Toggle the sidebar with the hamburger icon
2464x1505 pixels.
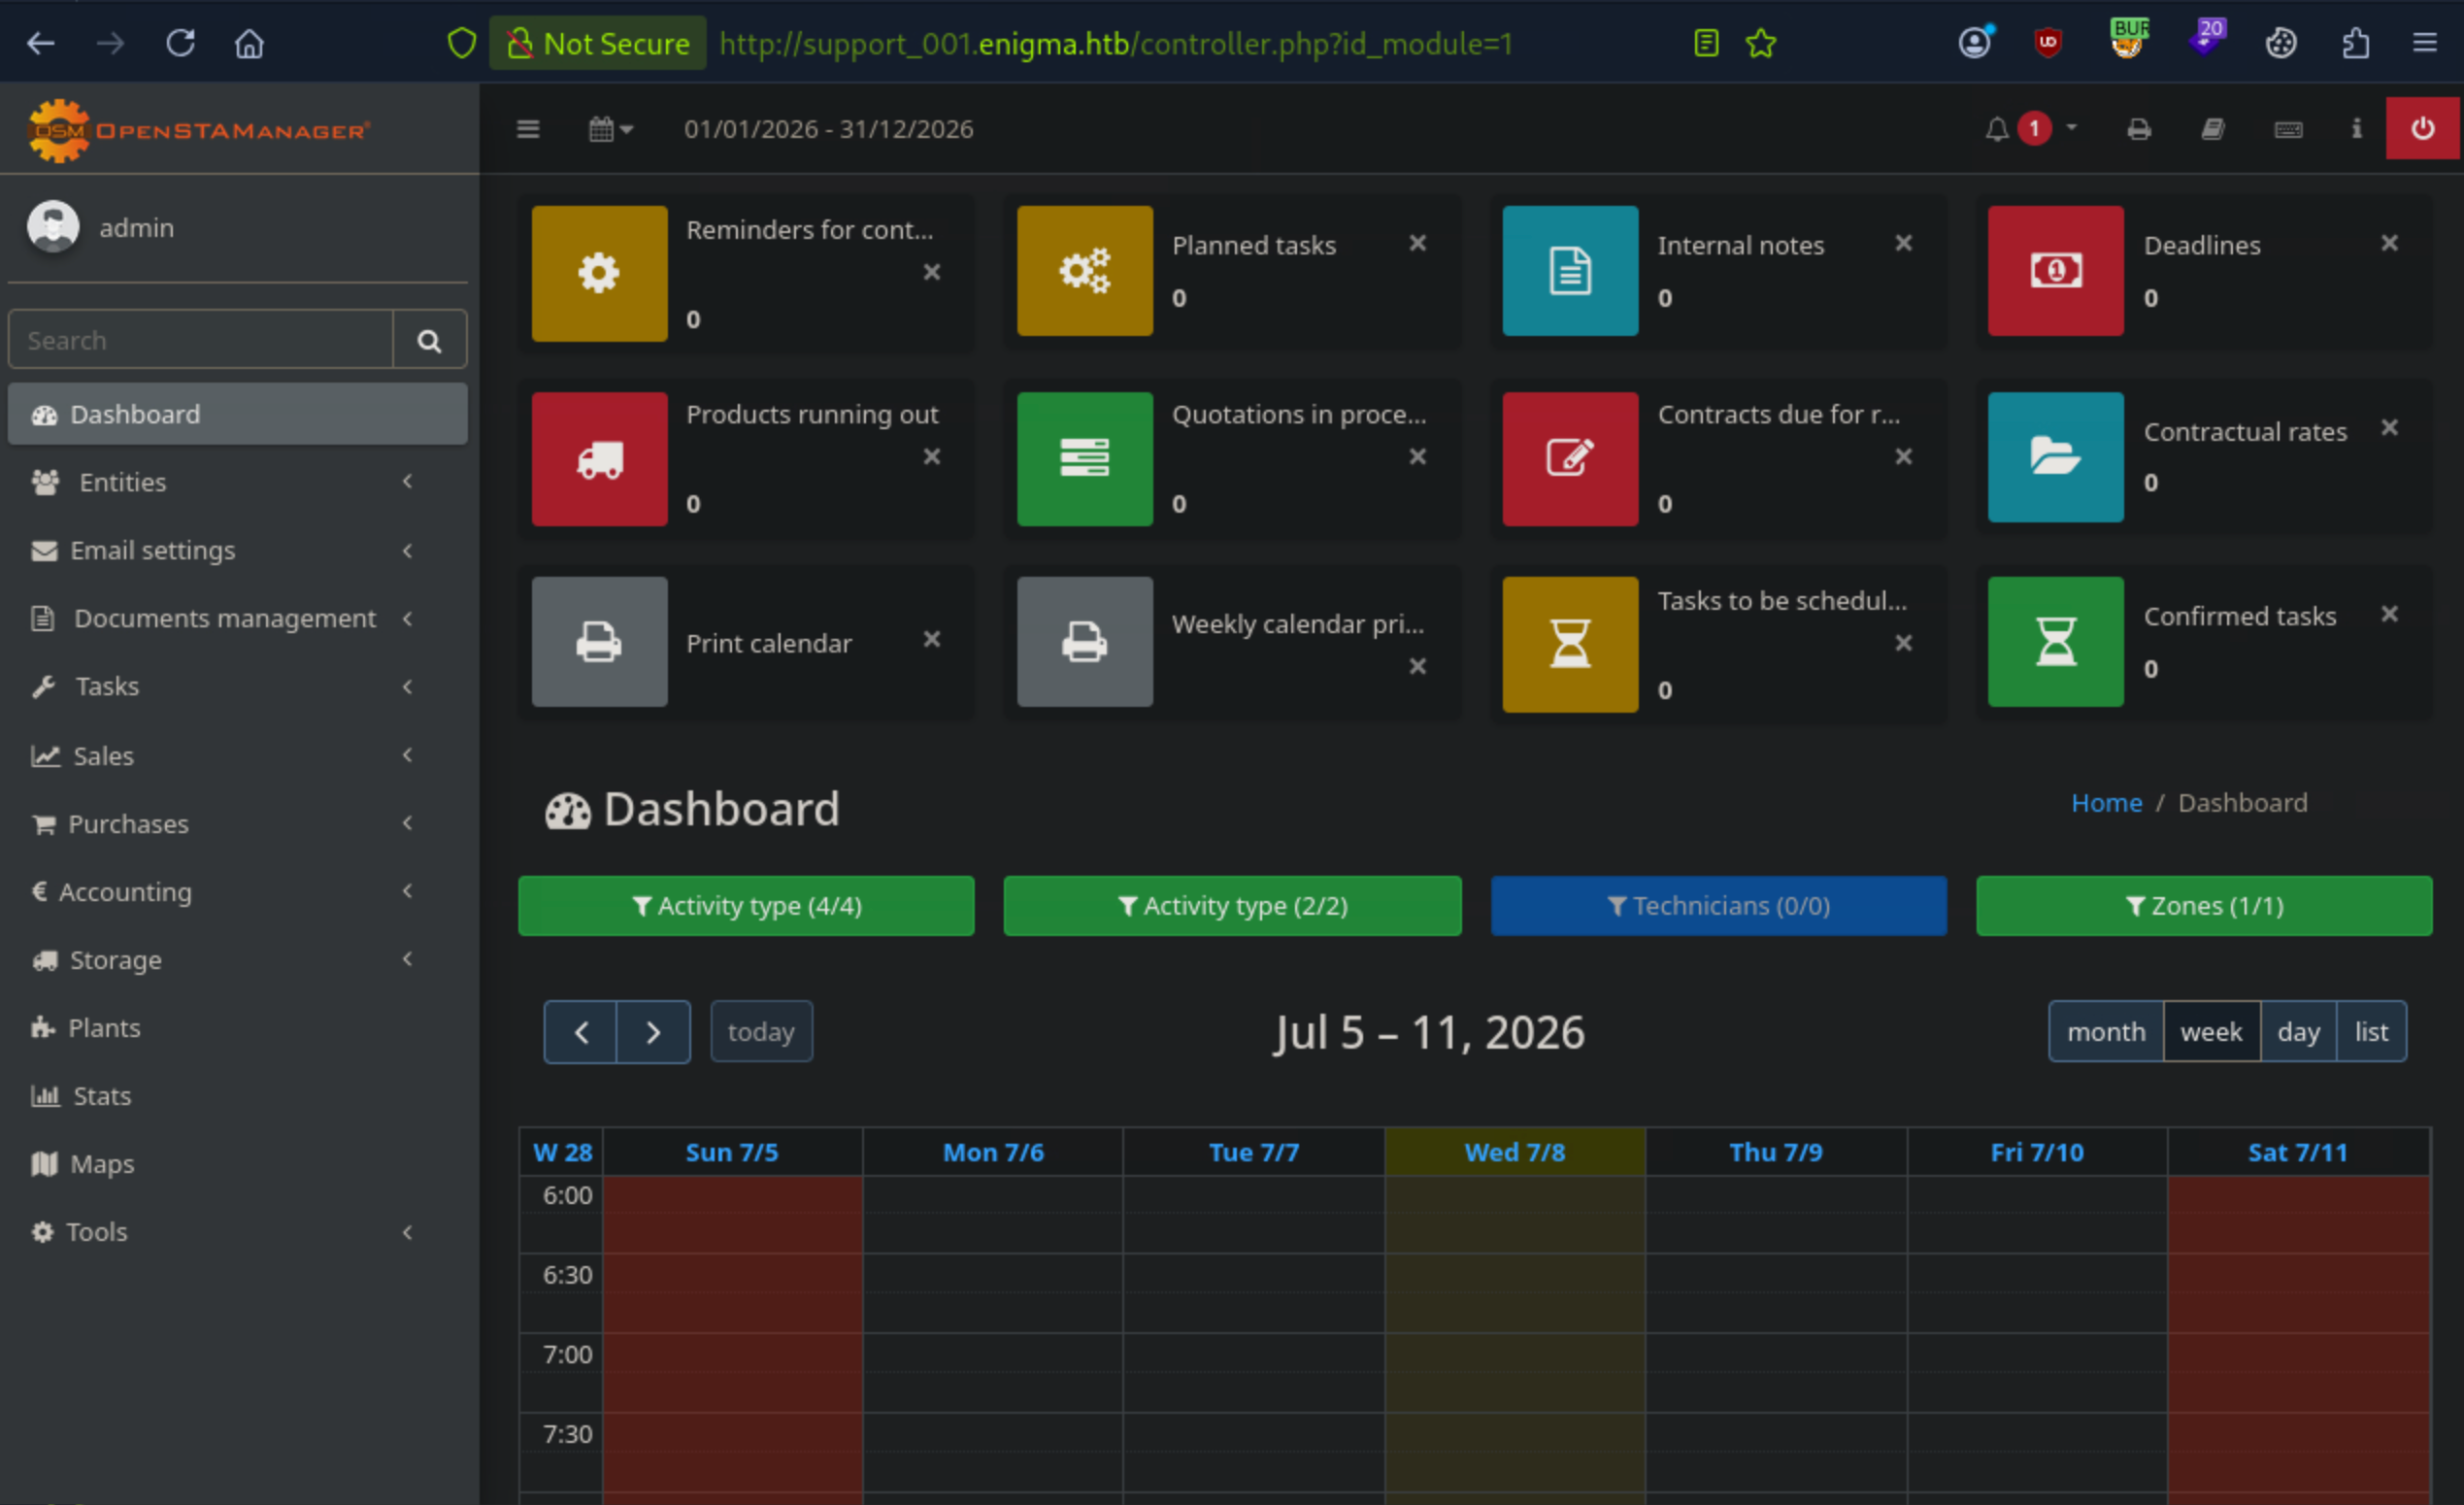(x=528, y=129)
